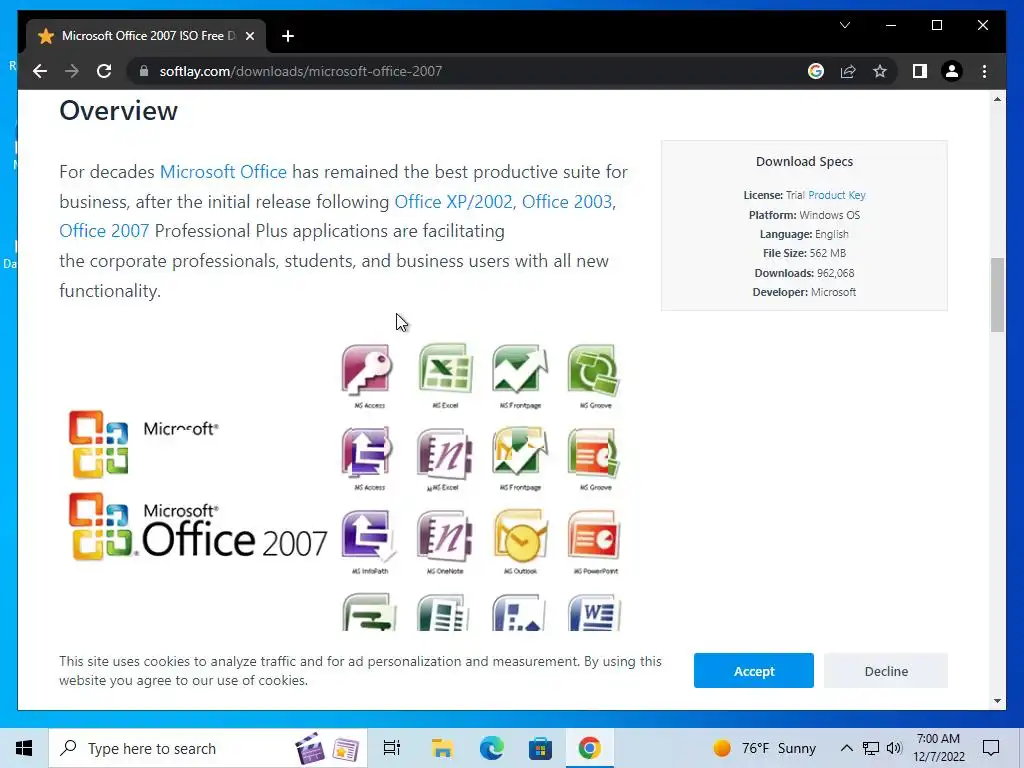Click top-row MS Frontpage icon
This screenshot has width=1024, height=768.
coord(520,369)
